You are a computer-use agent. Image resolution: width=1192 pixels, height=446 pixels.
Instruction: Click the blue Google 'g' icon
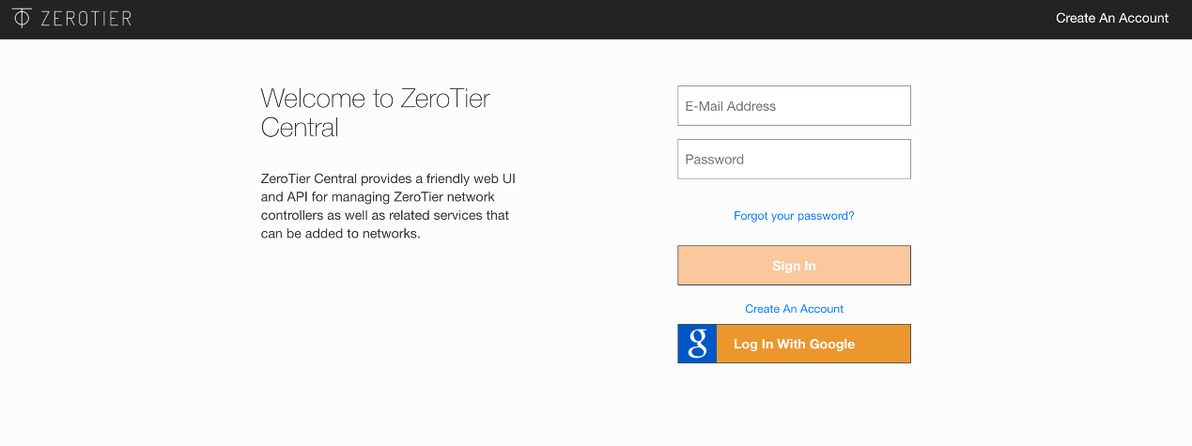click(x=698, y=344)
